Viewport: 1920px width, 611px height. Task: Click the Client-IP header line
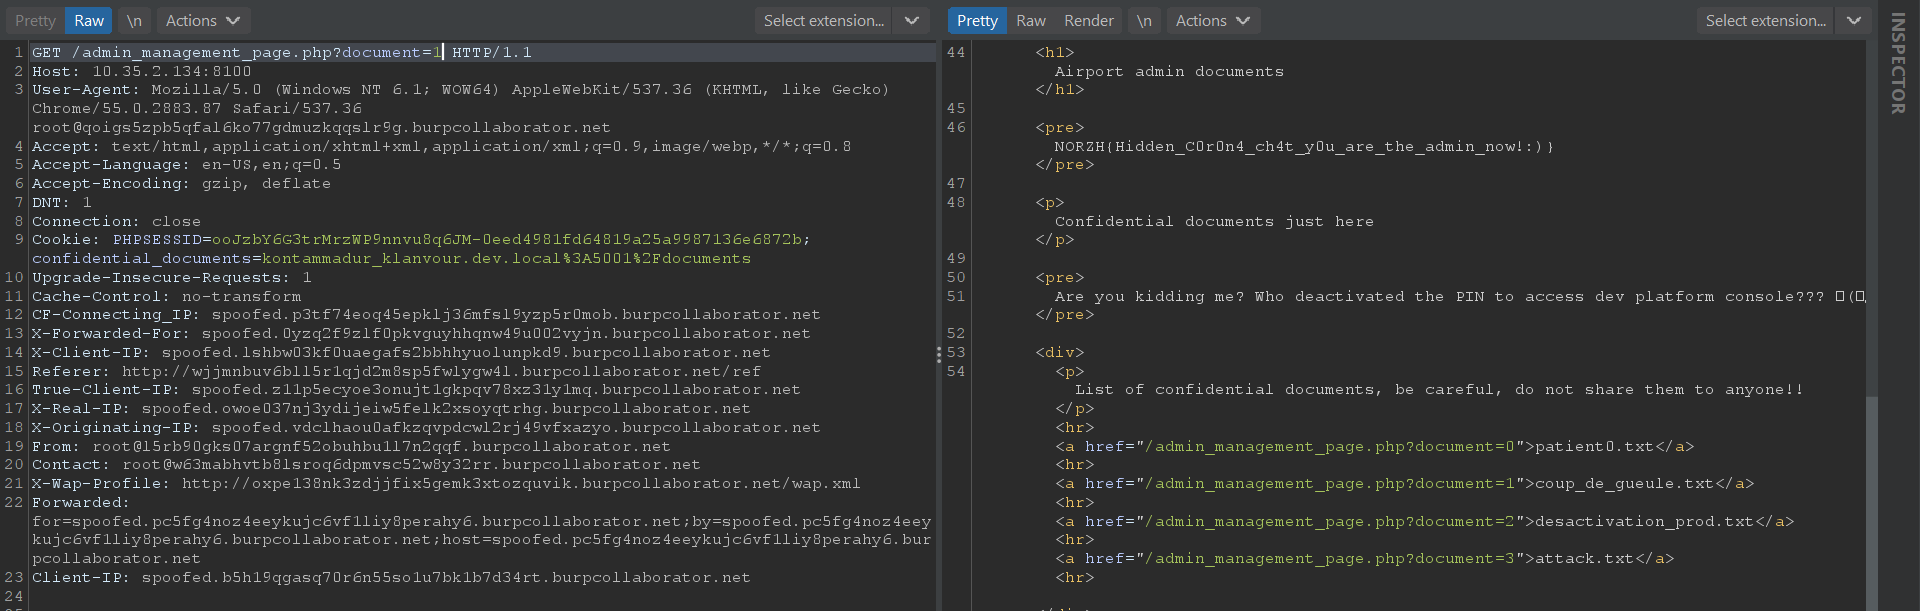pyautogui.click(x=391, y=578)
